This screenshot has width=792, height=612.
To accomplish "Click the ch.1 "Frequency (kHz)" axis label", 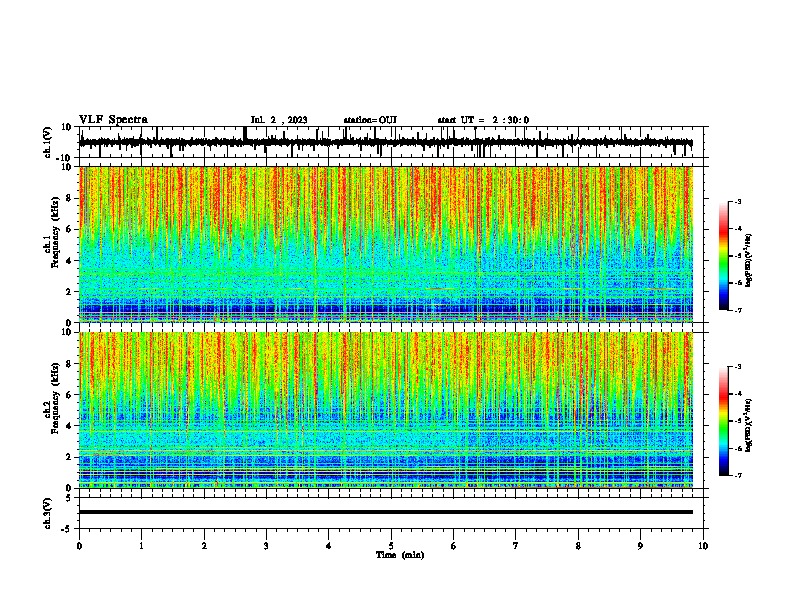I will point(55,232).
